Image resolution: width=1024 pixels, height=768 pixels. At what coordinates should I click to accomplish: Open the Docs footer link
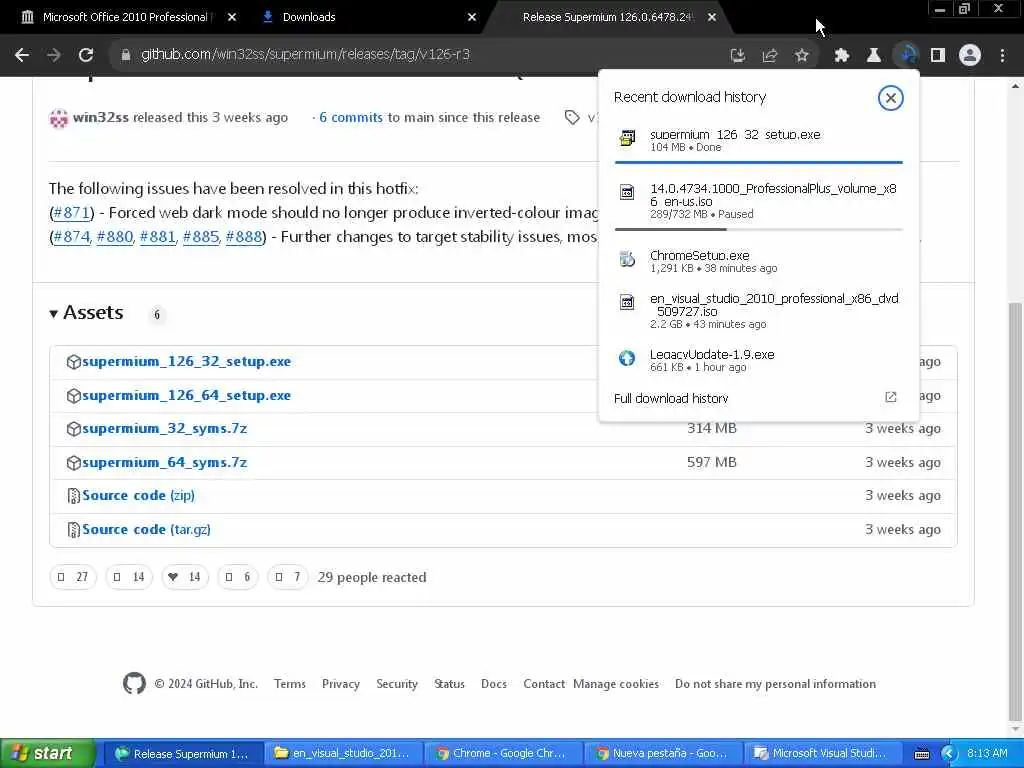pyautogui.click(x=494, y=684)
